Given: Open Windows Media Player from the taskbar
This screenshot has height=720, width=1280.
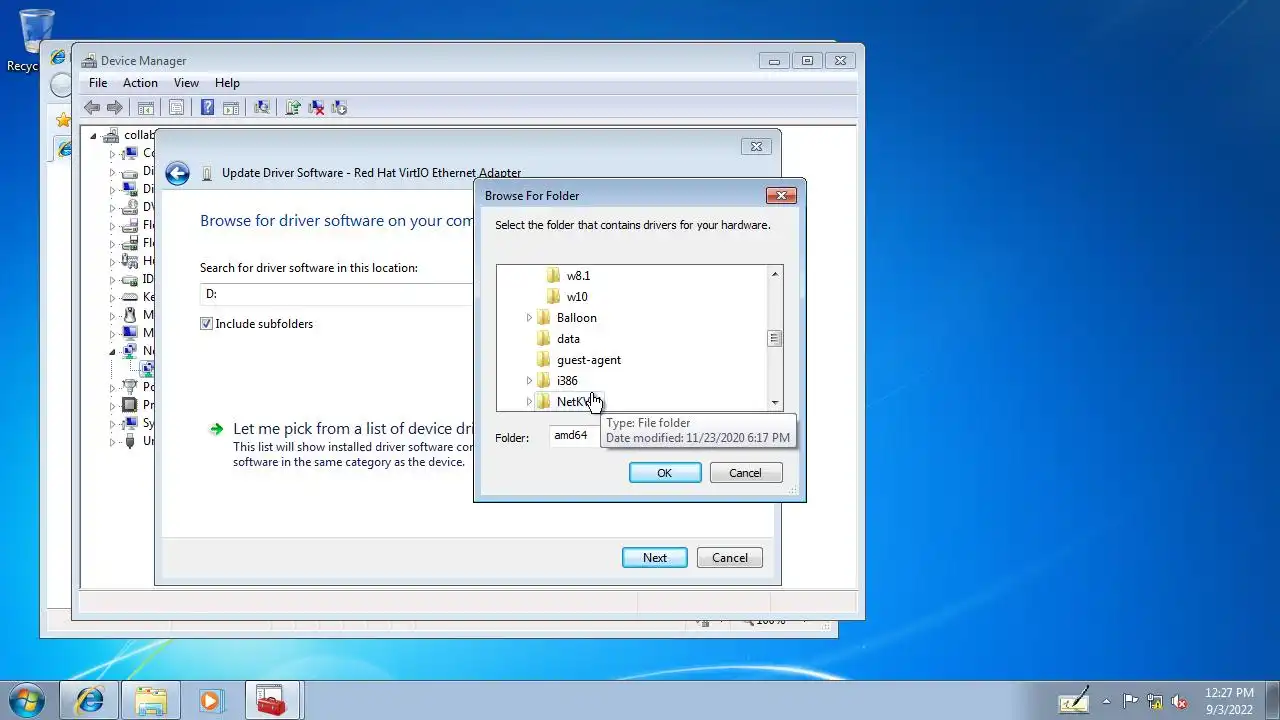Looking at the screenshot, I should (210, 700).
